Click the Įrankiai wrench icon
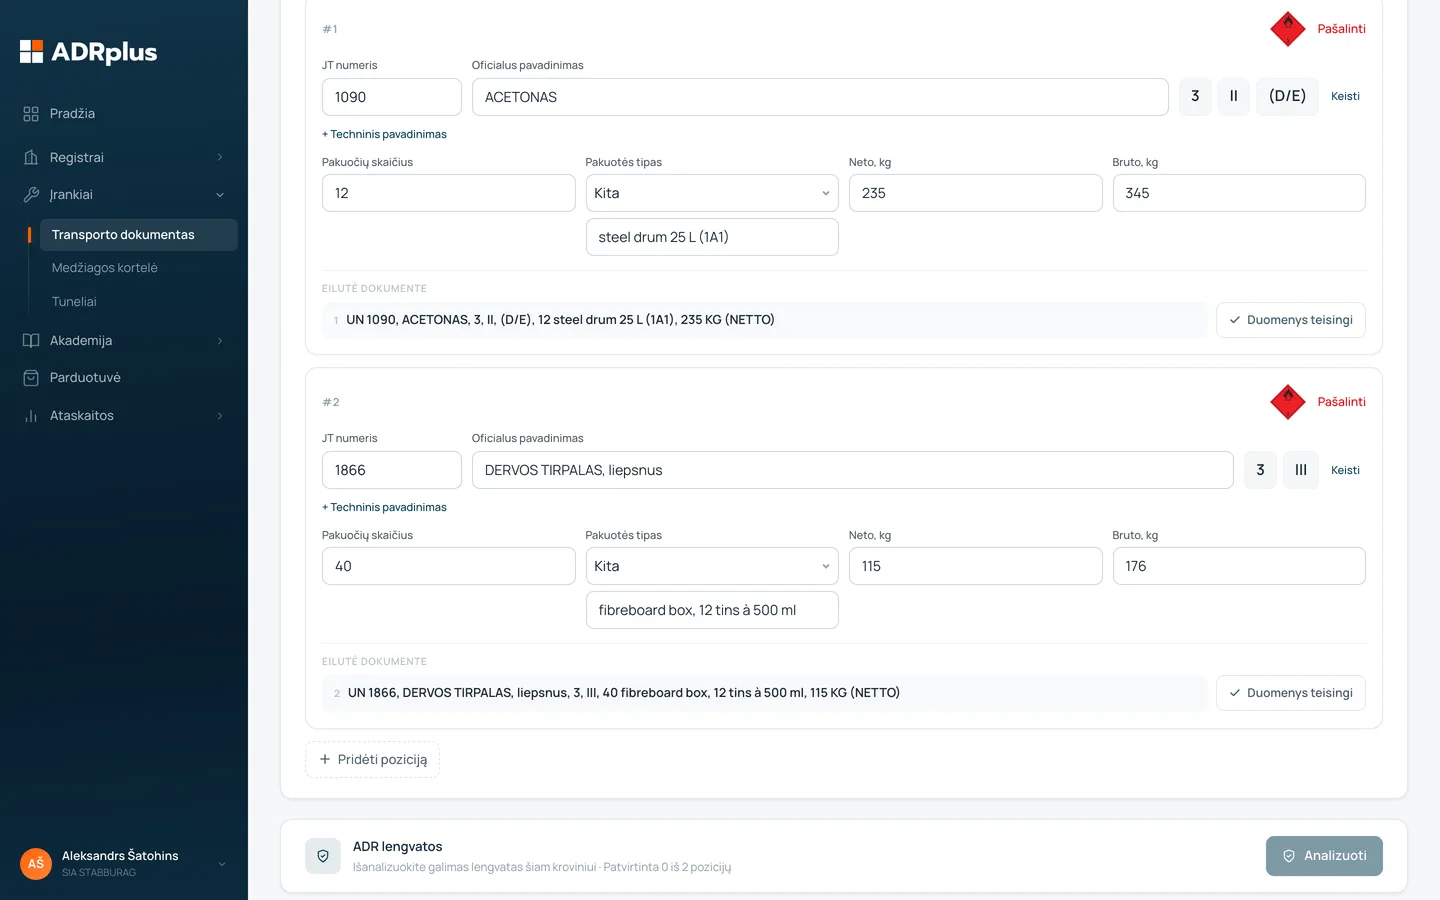This screenshot has height=900, width=1440. click(31, 195)
